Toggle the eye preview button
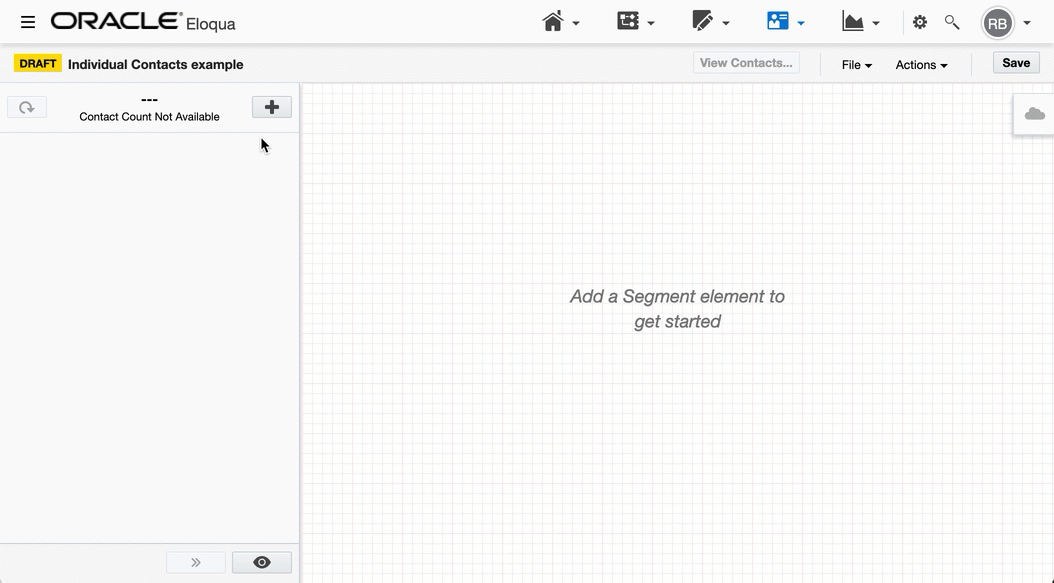This screenshot has height=583, width=1054. coord(262,562)
